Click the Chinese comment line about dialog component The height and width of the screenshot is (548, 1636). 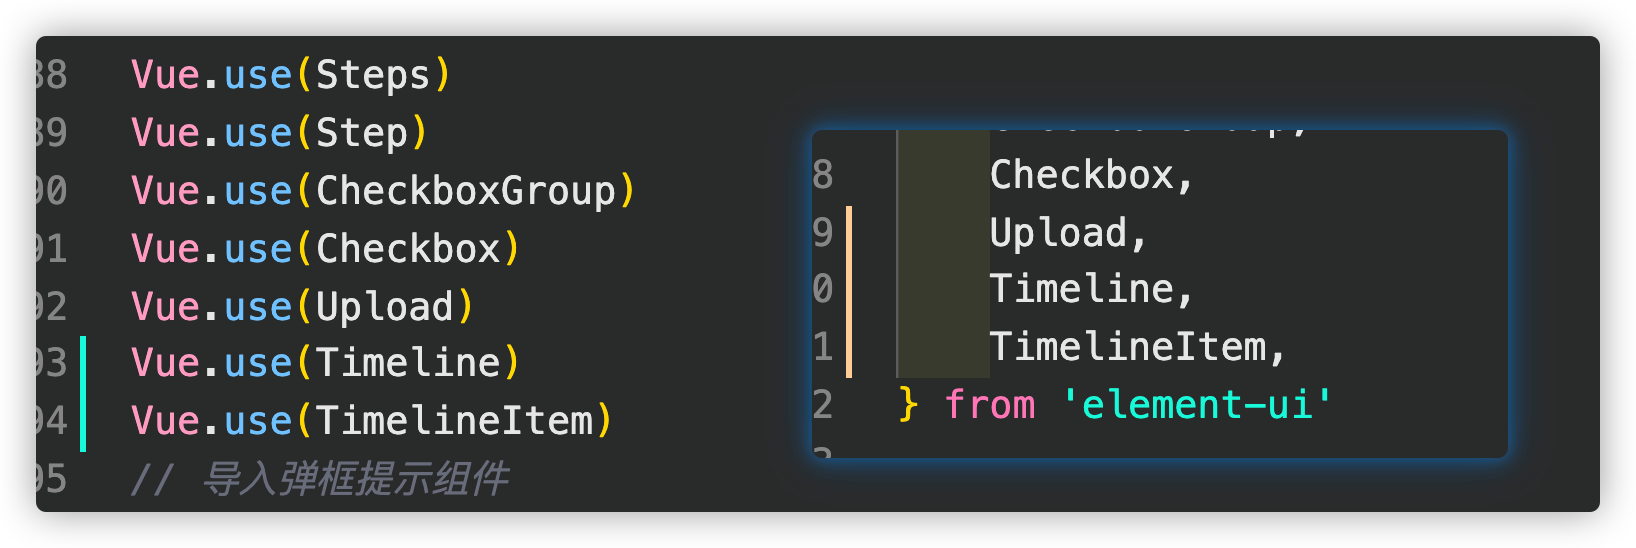point(320,479)
